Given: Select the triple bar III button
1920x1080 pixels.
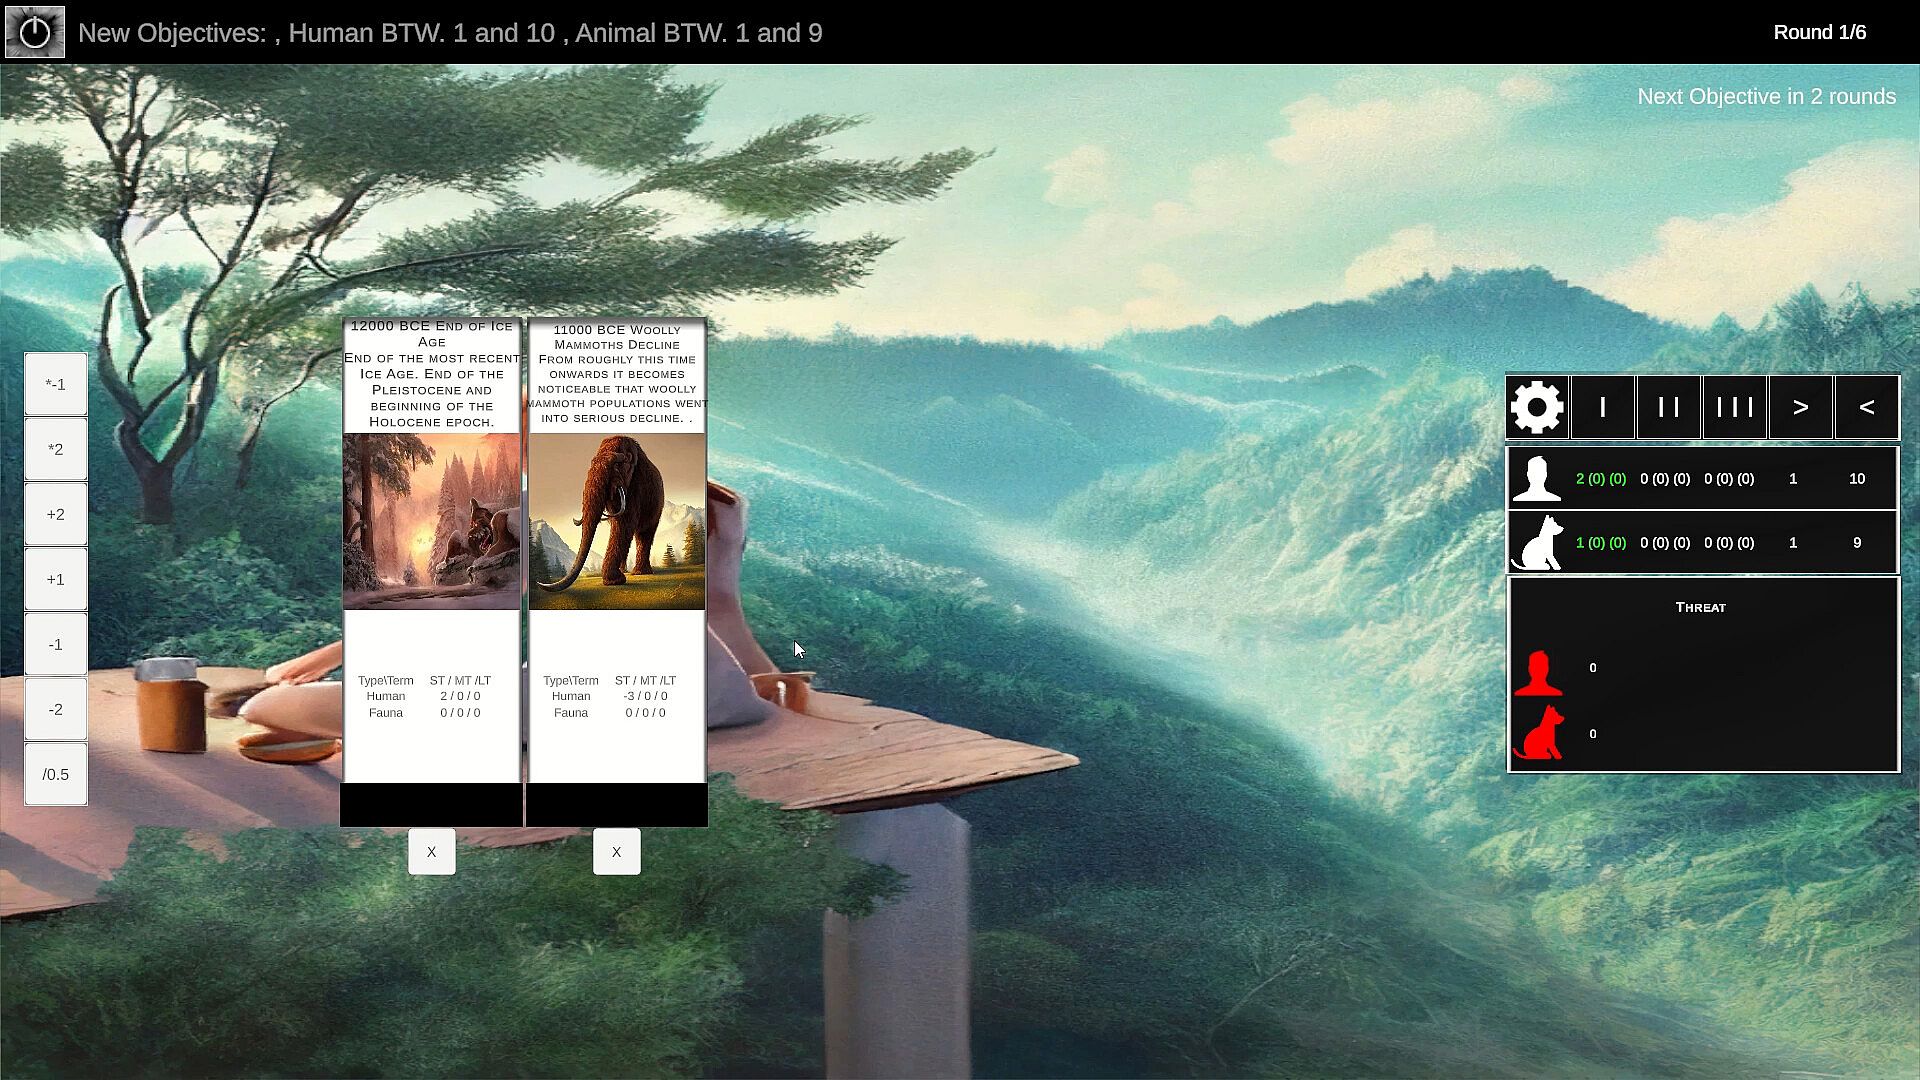Looking at the screenshot, I should [x=1735, y=407].
